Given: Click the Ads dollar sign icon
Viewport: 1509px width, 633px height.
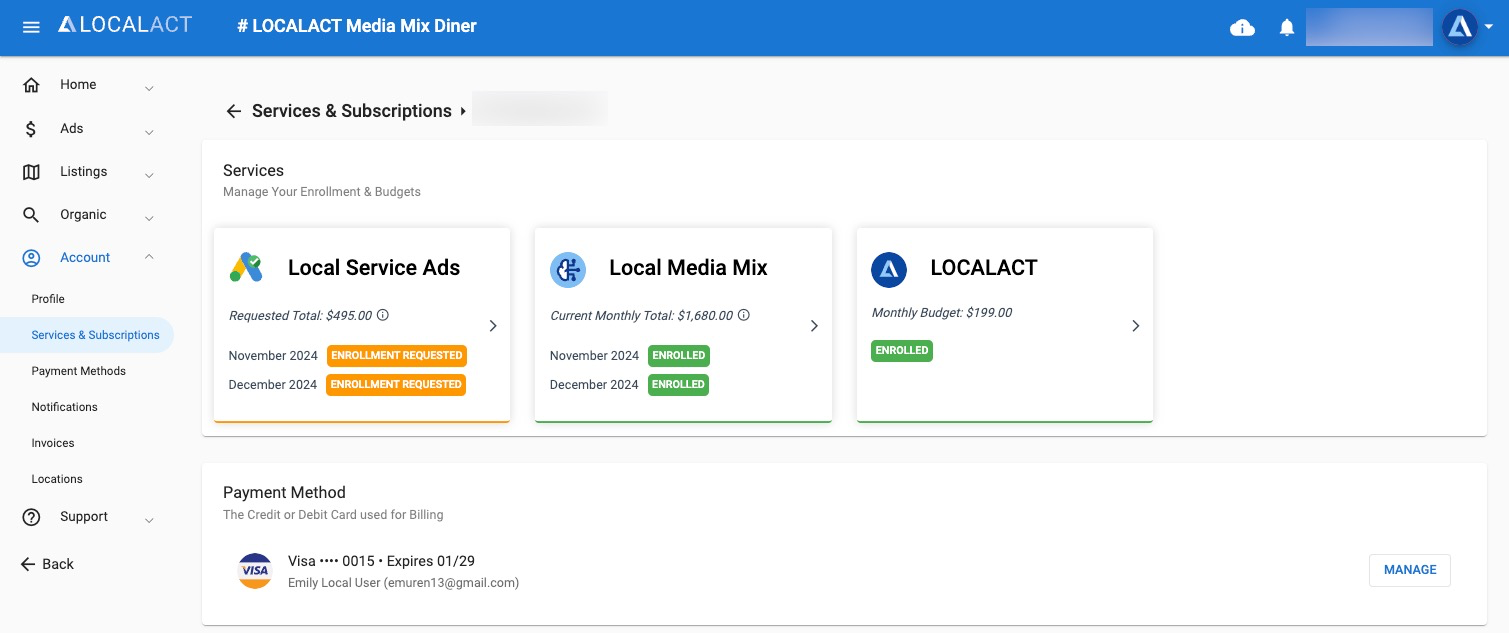Looking at the screenshot, I should click(31, 129).
